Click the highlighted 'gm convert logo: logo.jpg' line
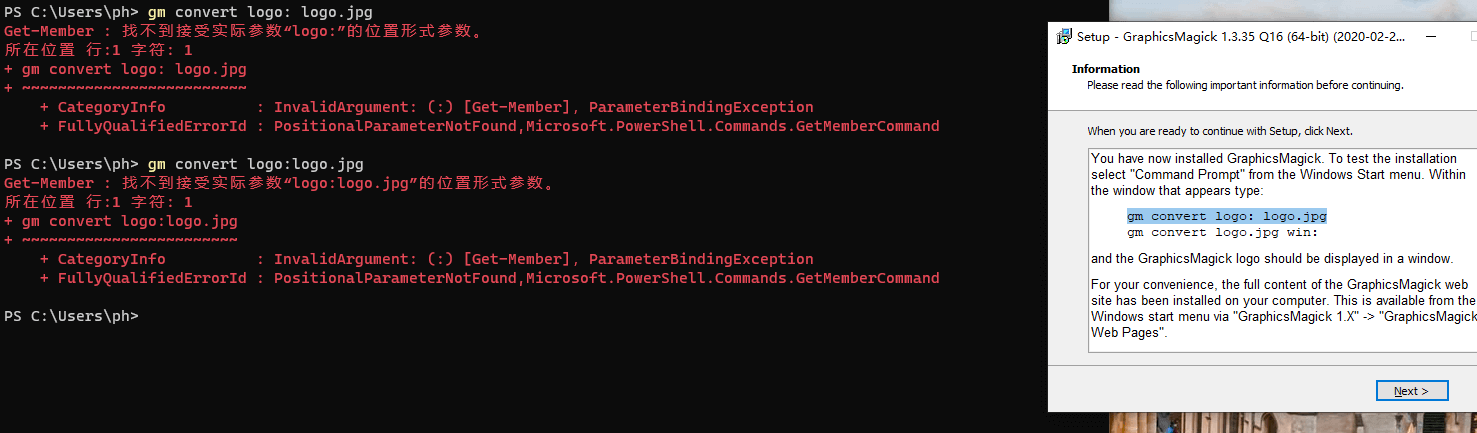 click(x=1226, y=216)
